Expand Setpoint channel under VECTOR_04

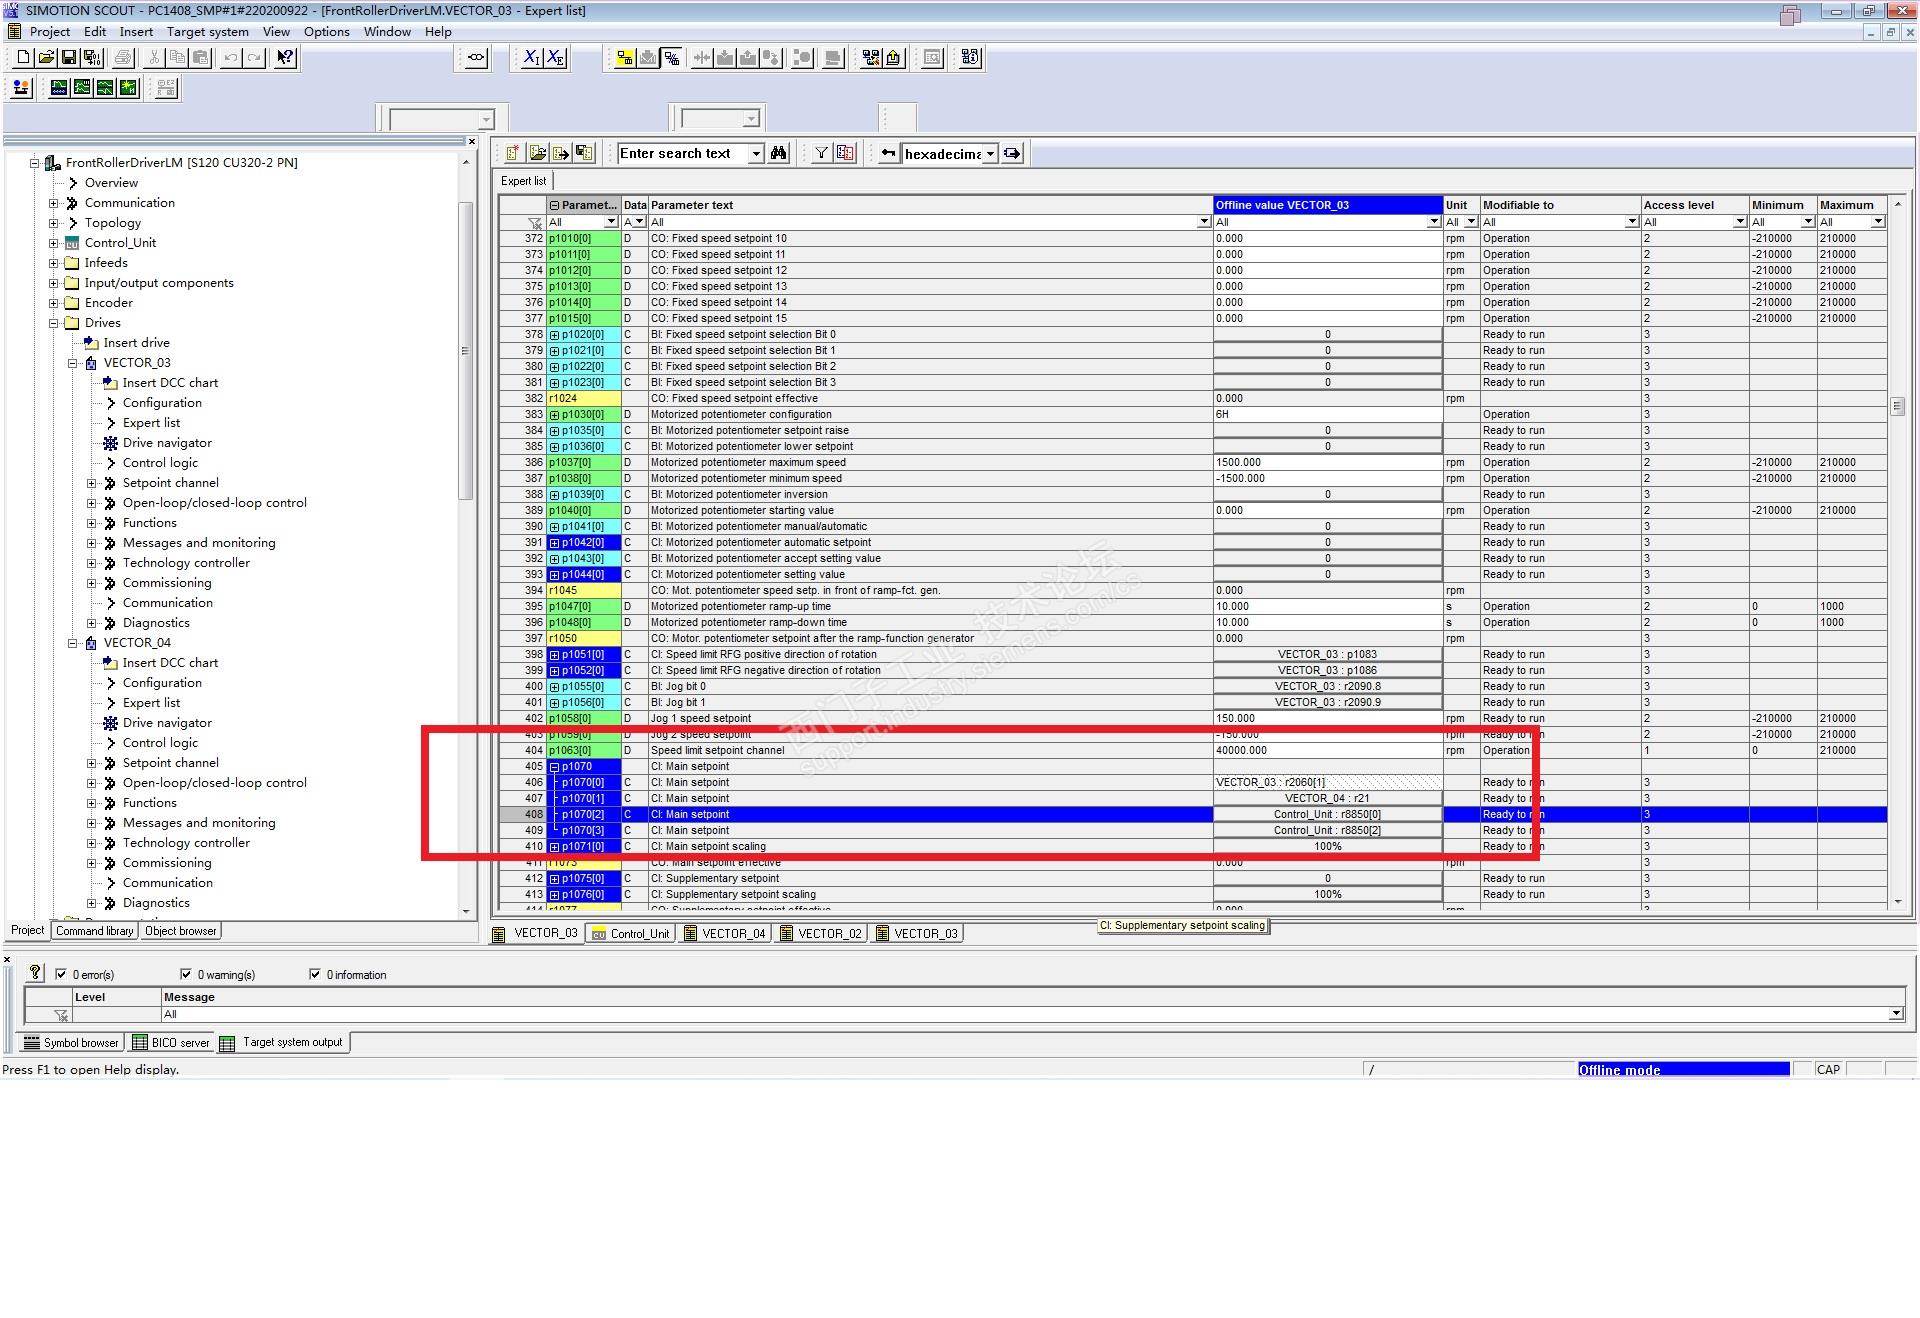pos(92,763)
